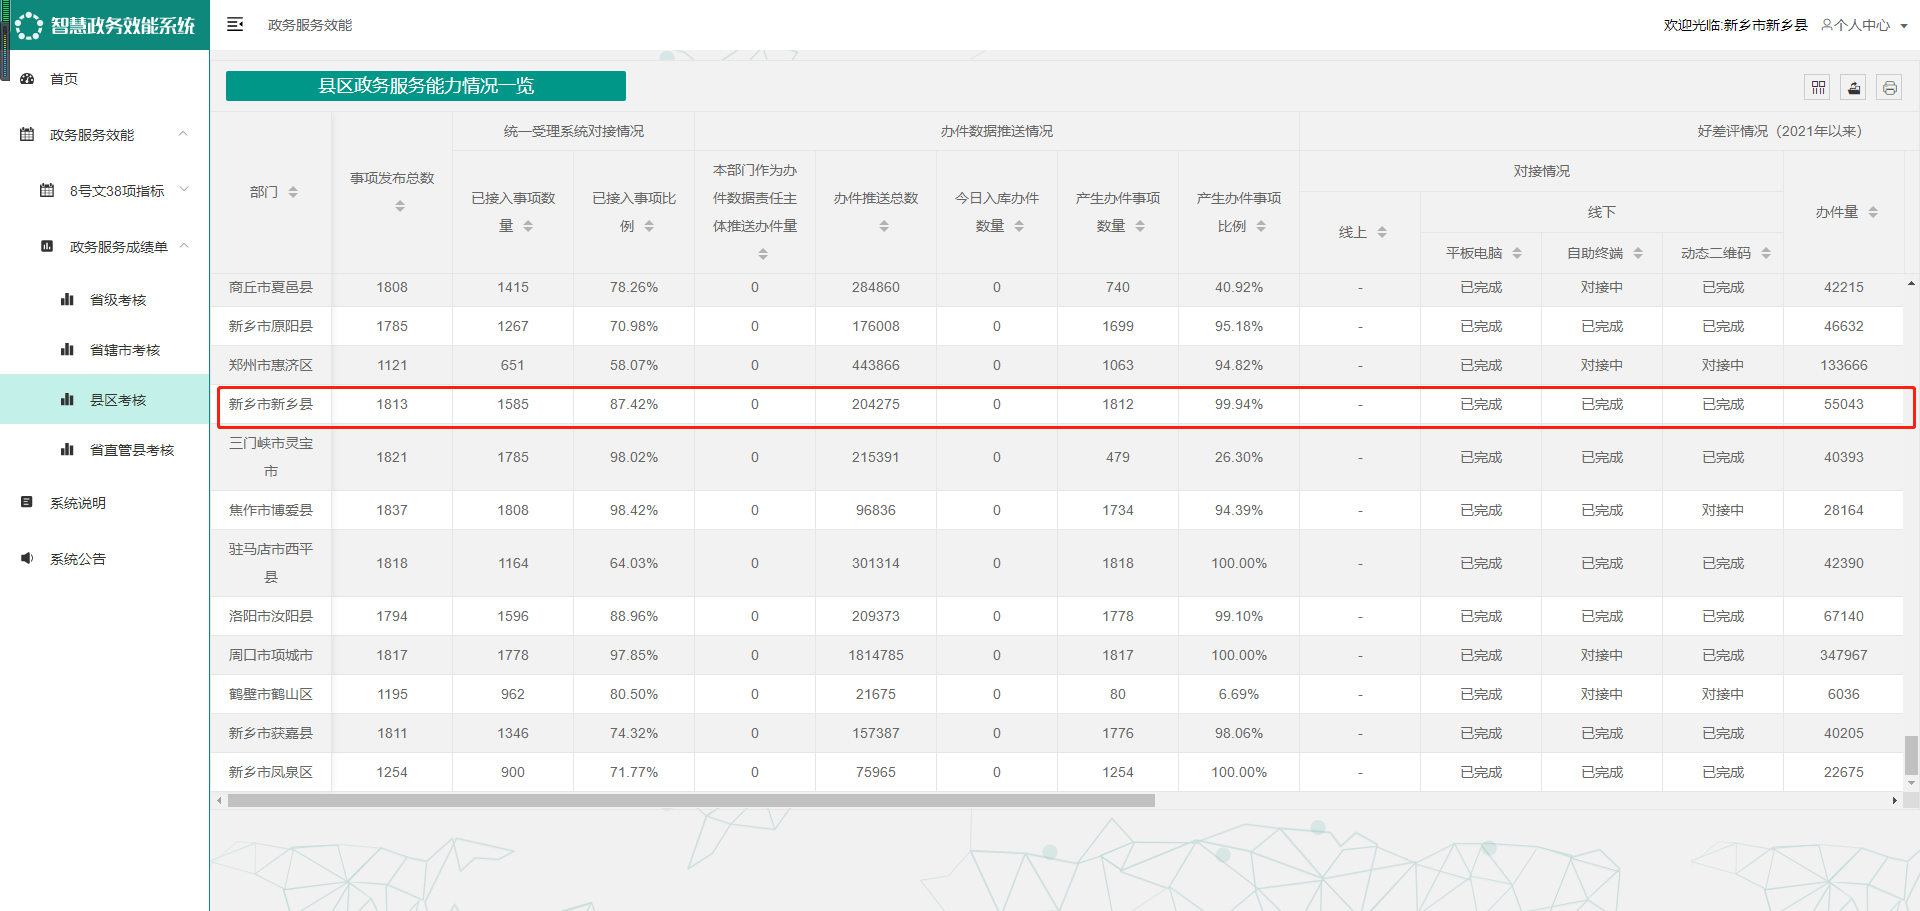This screenshot has height=911, width=1920.
Task: Collapse the 政务服务效能 sidebar menu
Action: [x=183, y=134]
